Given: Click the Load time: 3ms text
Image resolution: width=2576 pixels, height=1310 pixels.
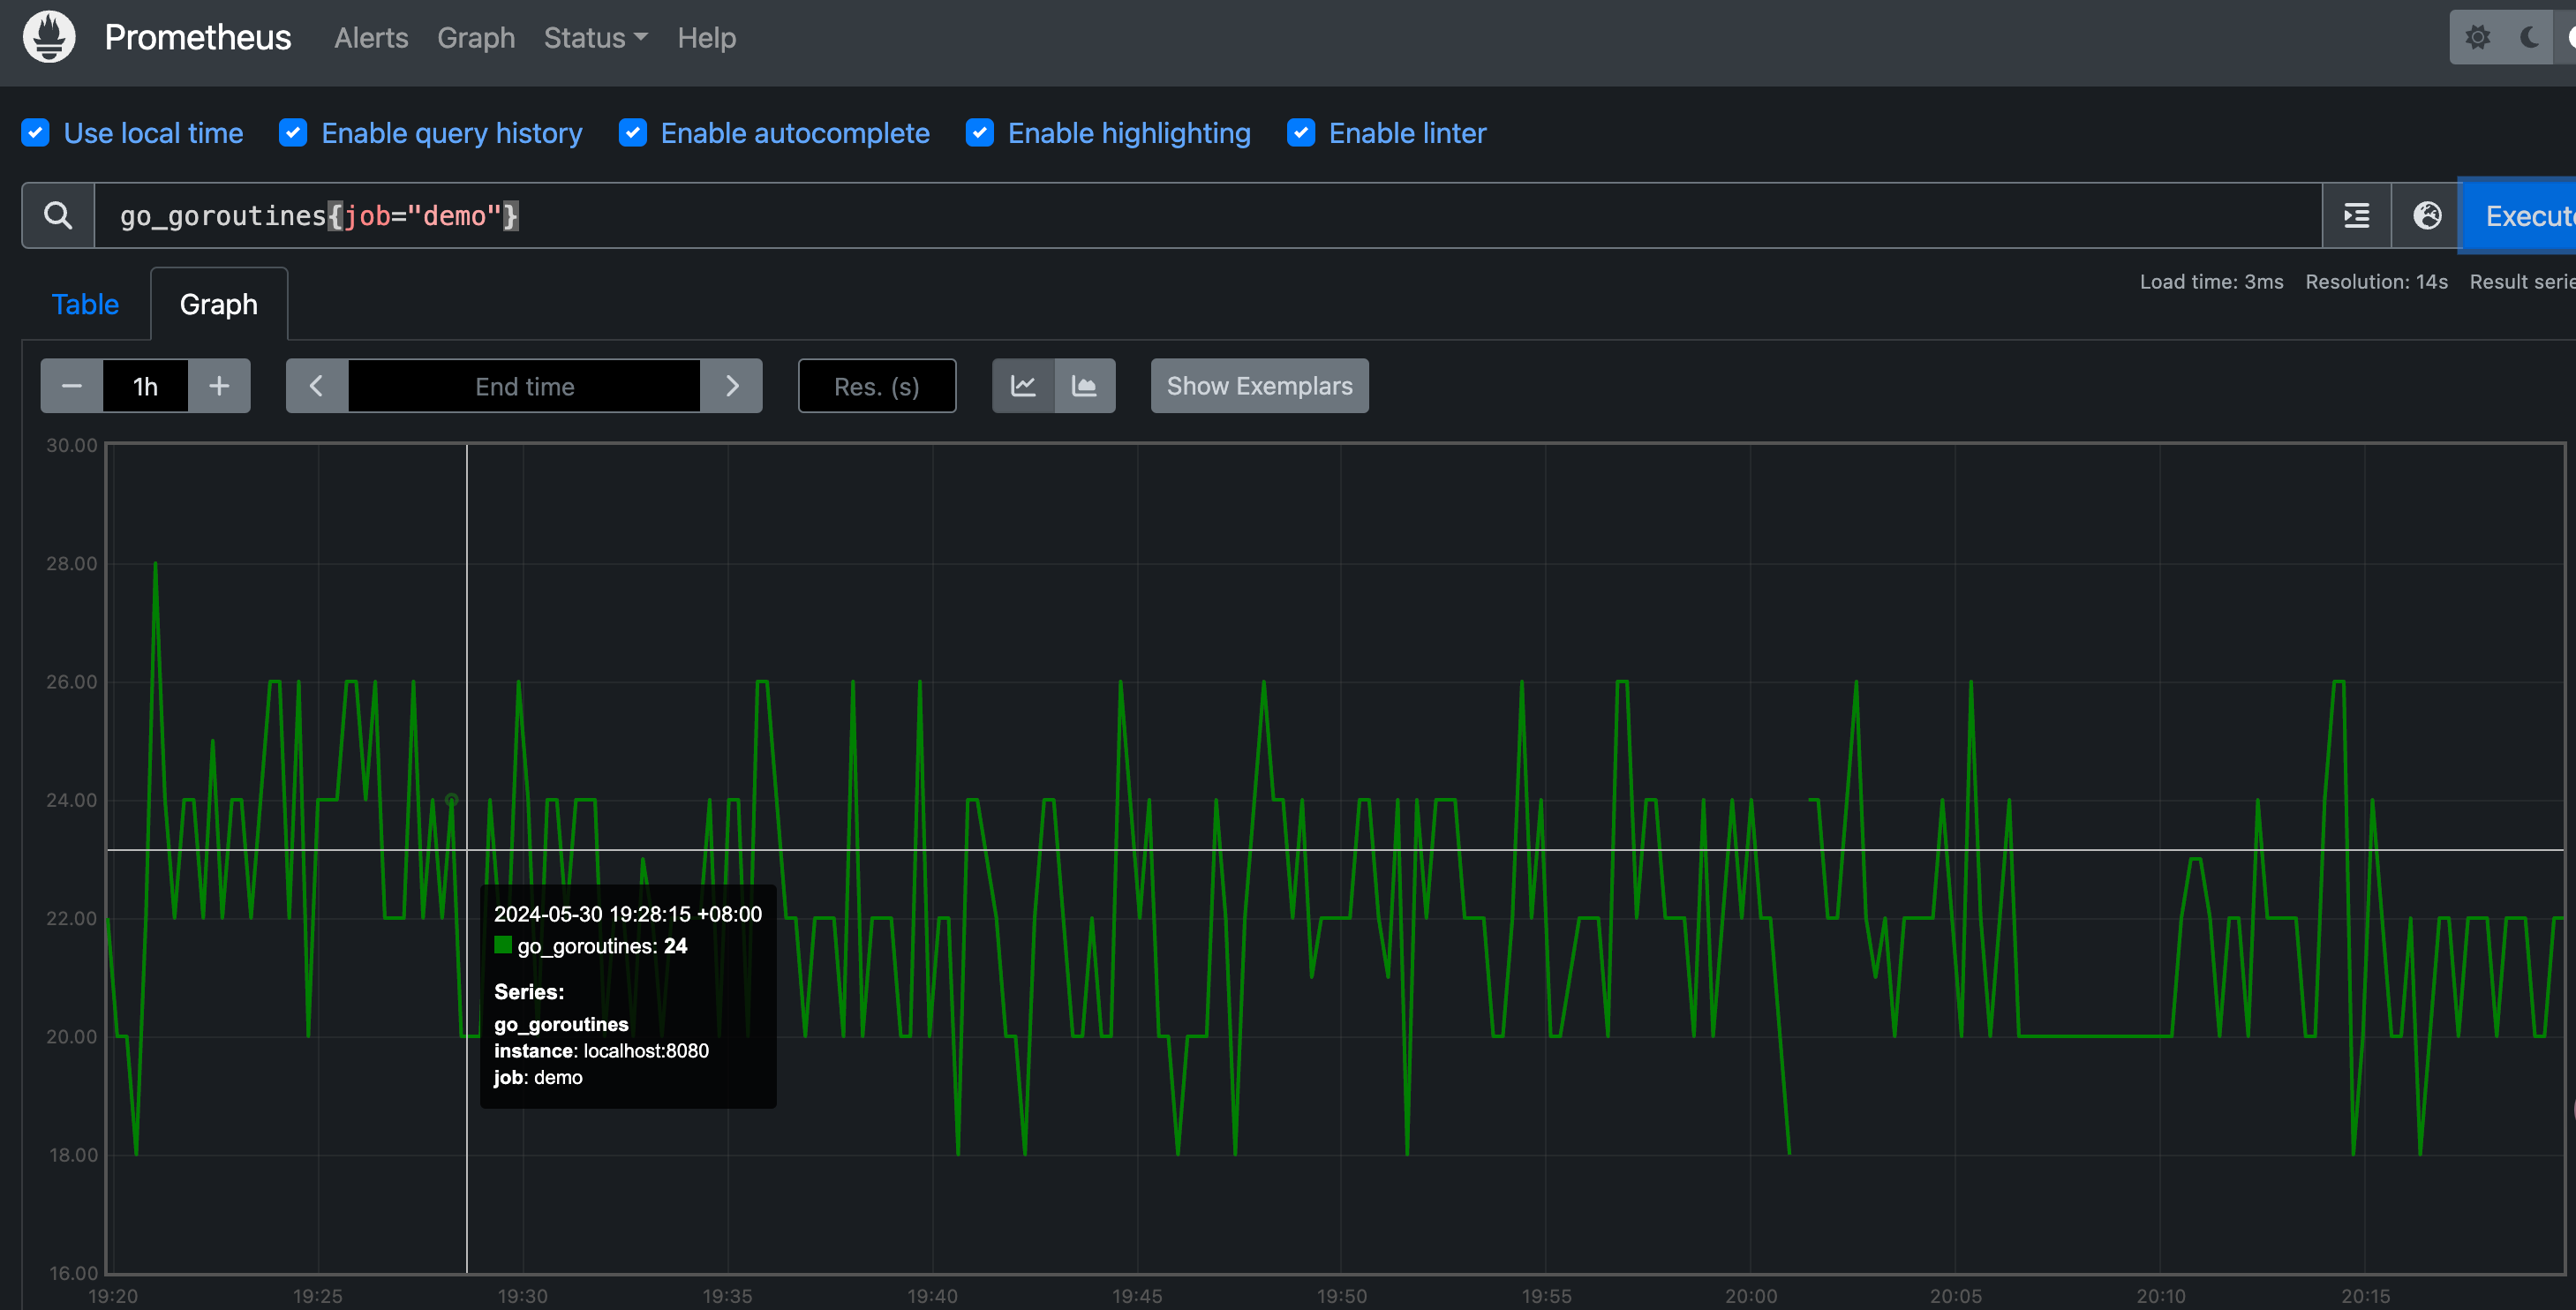Looking at the screenshot, I should [2211, 282].
